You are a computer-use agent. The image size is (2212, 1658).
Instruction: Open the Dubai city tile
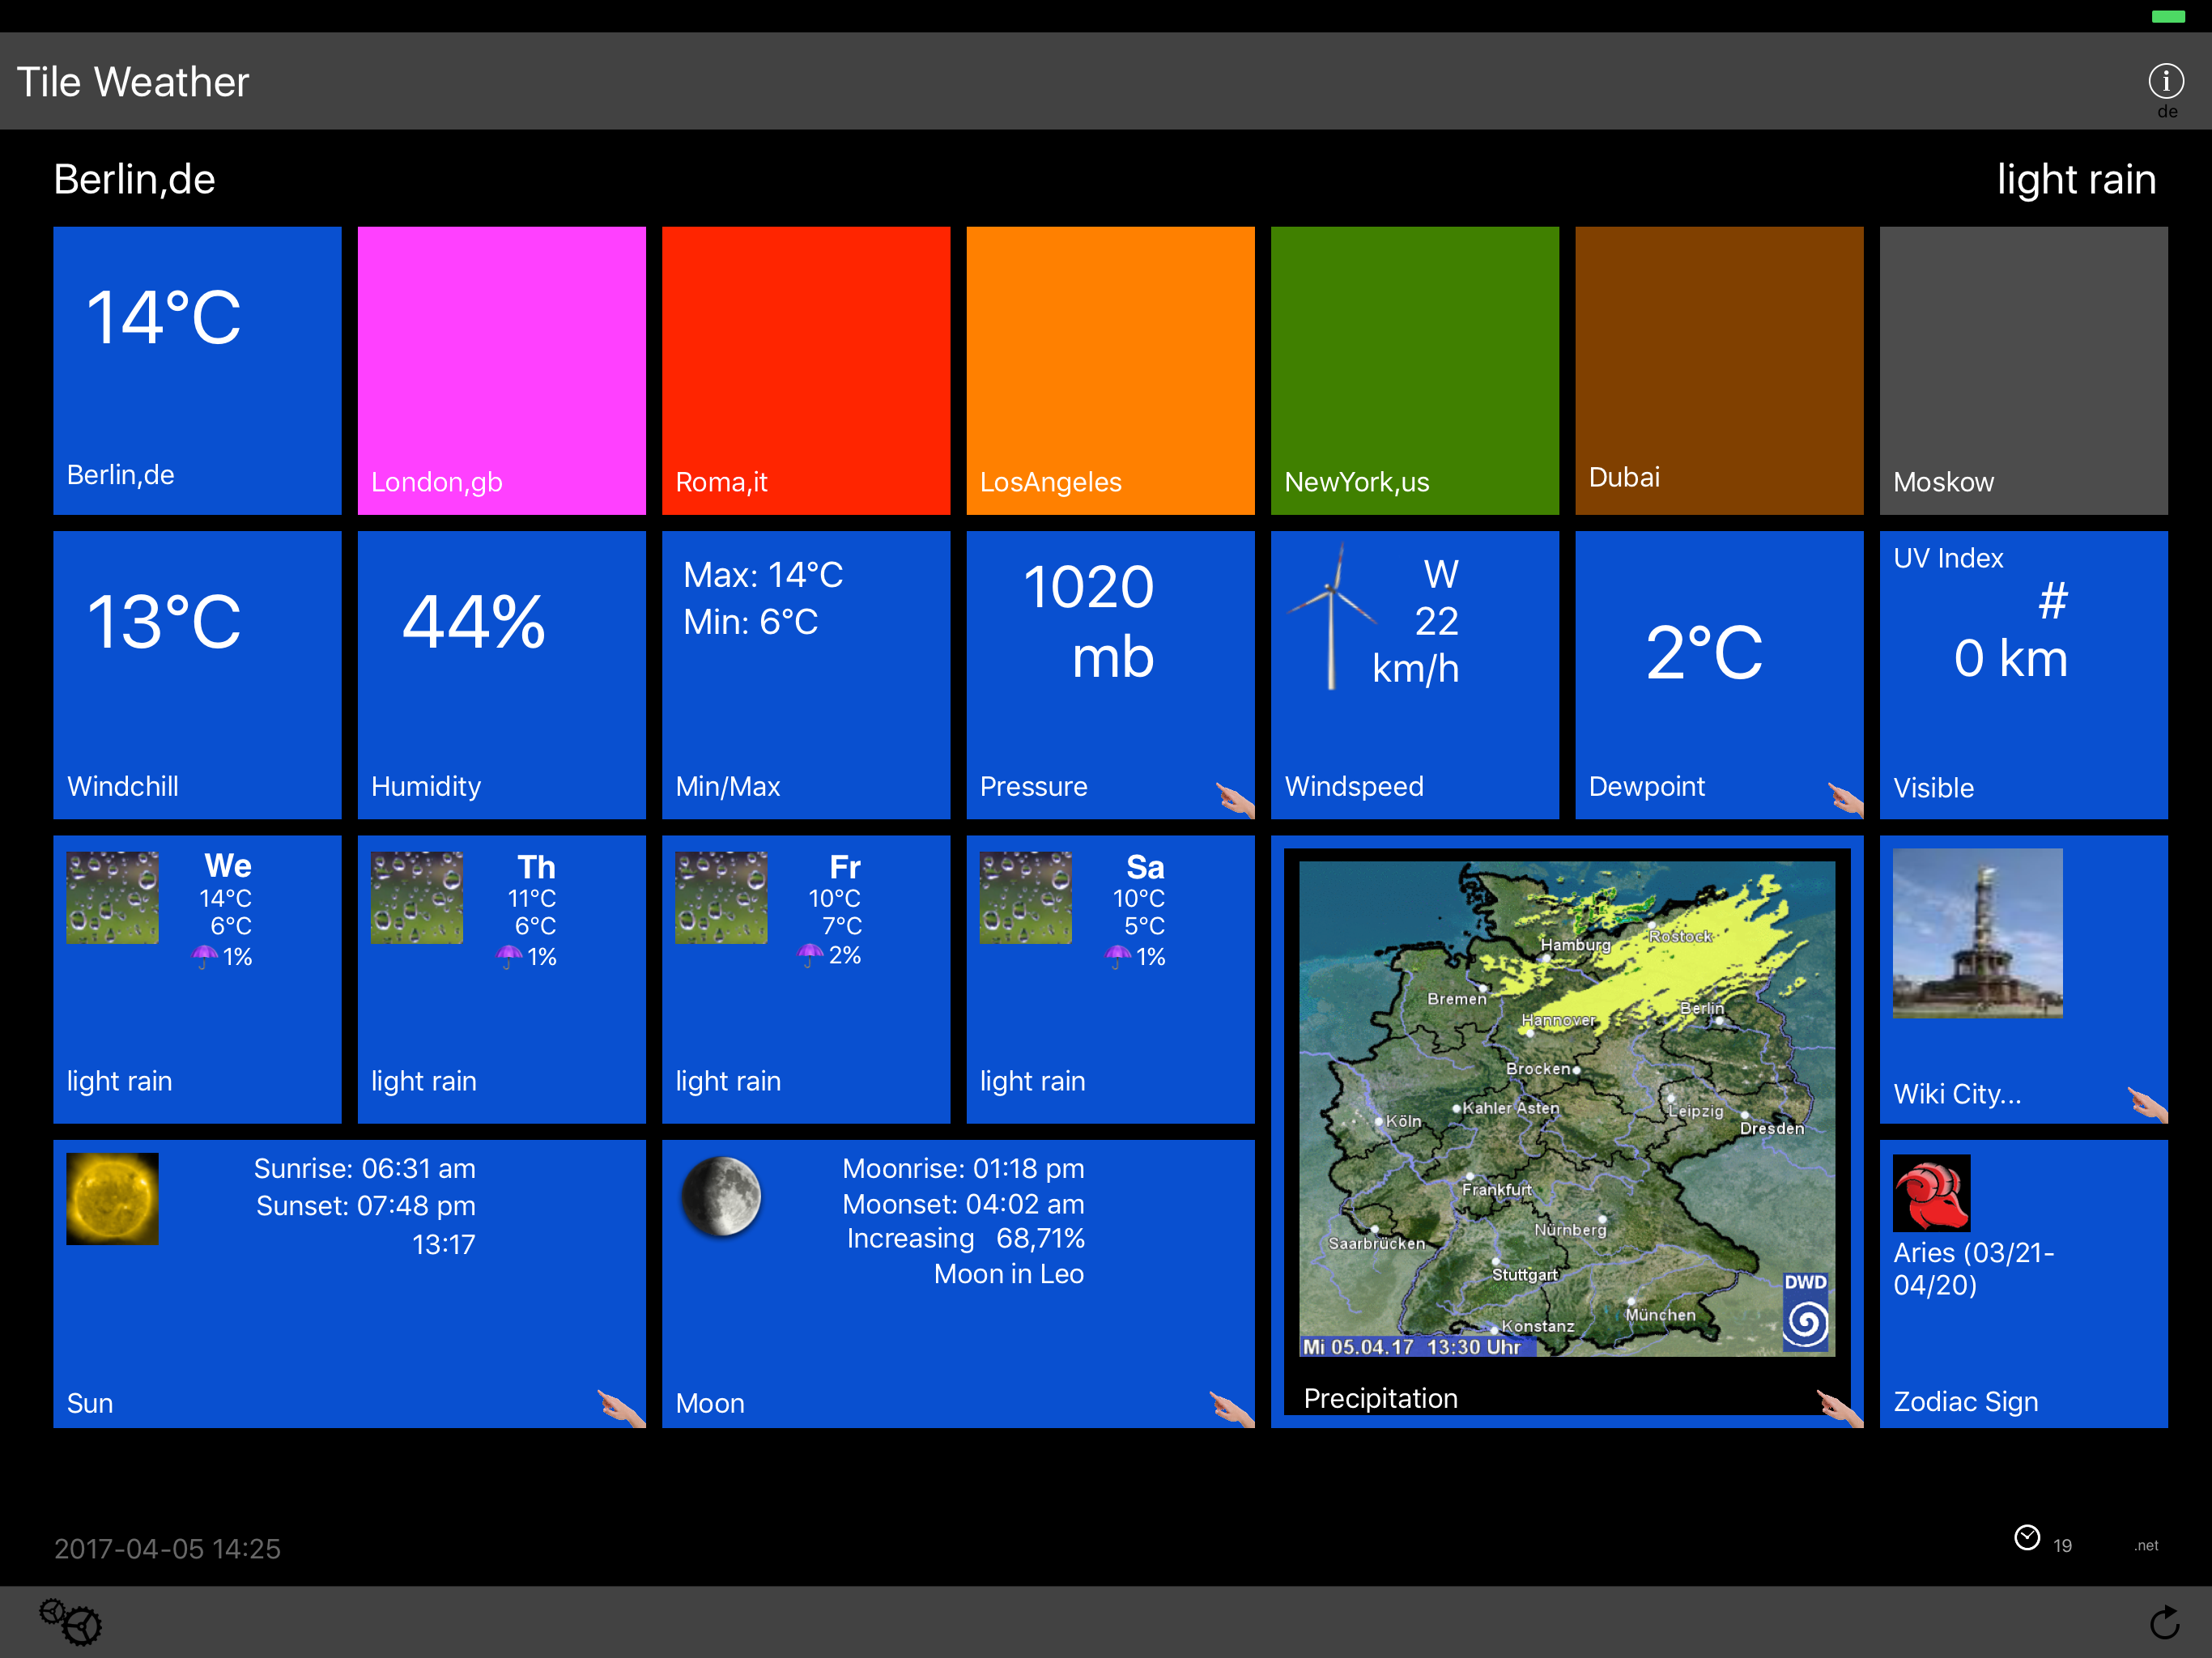1718,370
